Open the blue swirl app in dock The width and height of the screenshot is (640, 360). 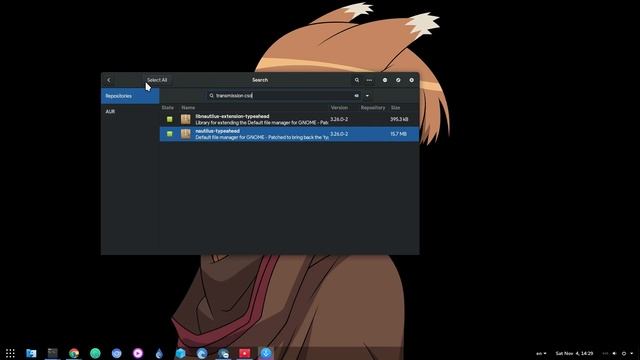coord(202,353)
